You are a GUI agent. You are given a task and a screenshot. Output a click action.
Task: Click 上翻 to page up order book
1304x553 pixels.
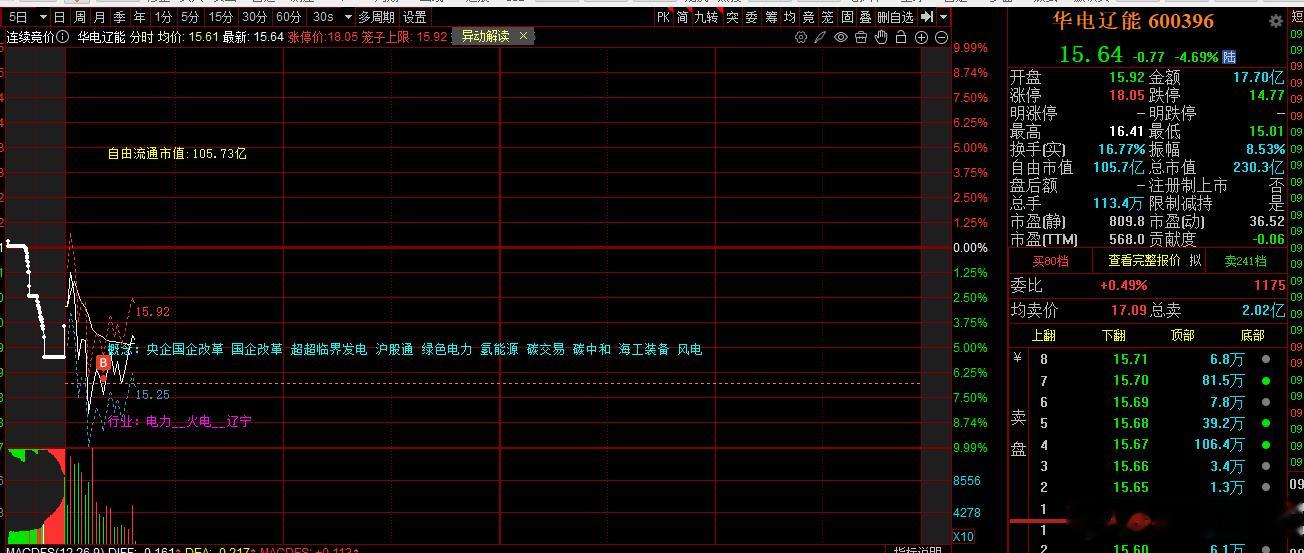click(x=1043, y=335)
